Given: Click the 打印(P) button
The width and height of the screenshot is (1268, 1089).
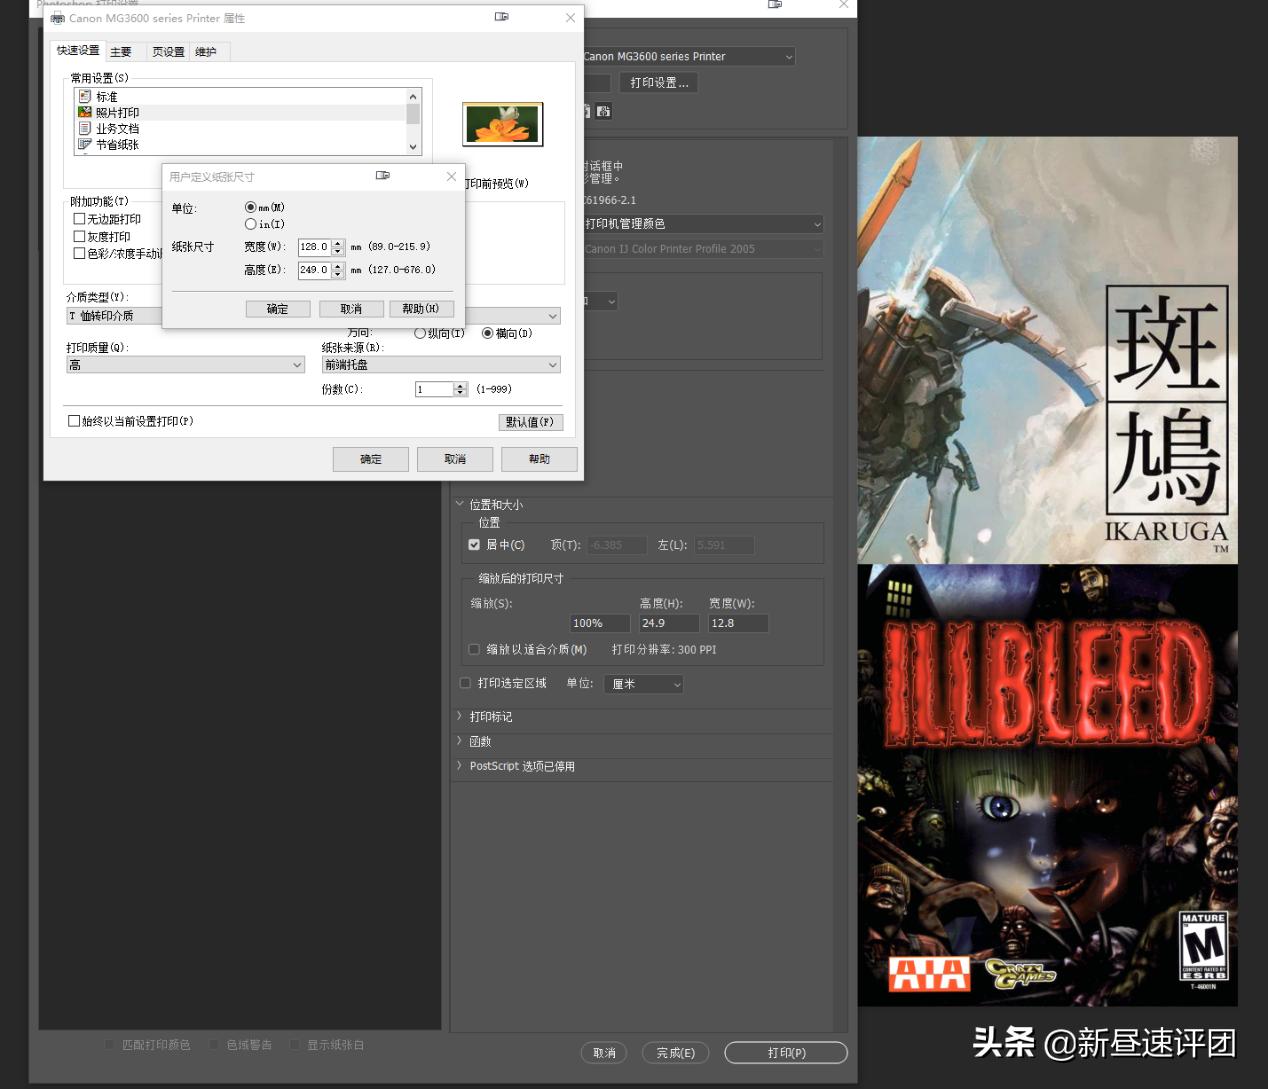Looking at the screenshot, I should coord(786,1052).
